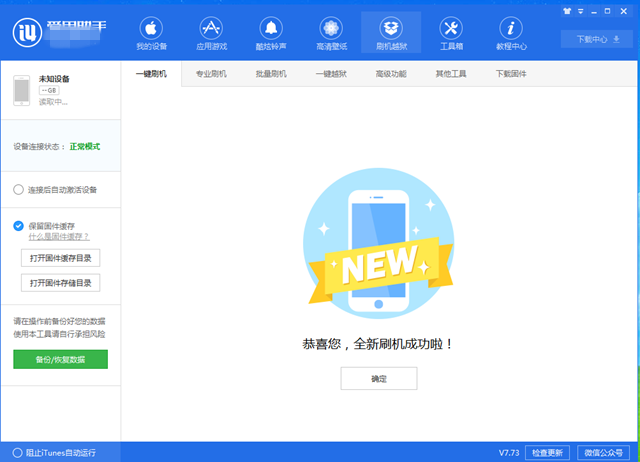The height and width of the screenshot is (462, 640).
Task: Toggle 阻止iTunes自动运行 option
Action: pos(17,453)
